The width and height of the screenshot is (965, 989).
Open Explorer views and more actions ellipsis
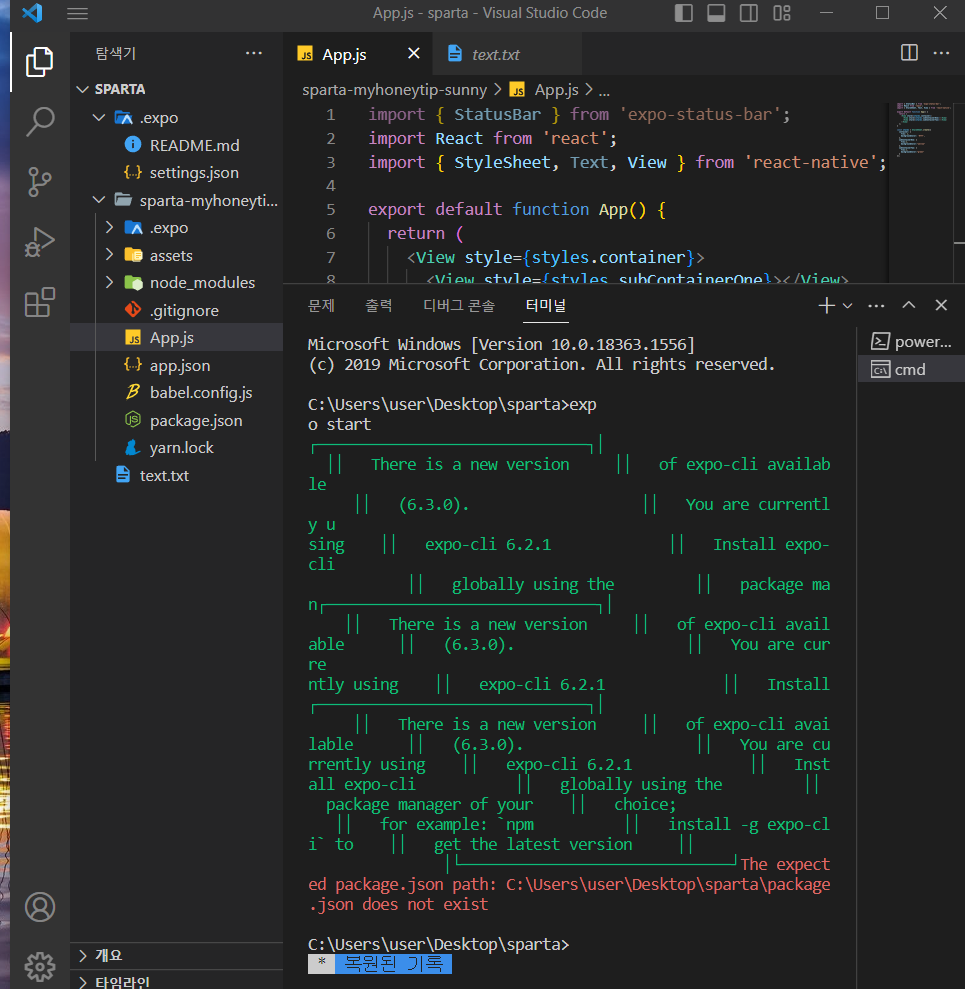point(254,53)
